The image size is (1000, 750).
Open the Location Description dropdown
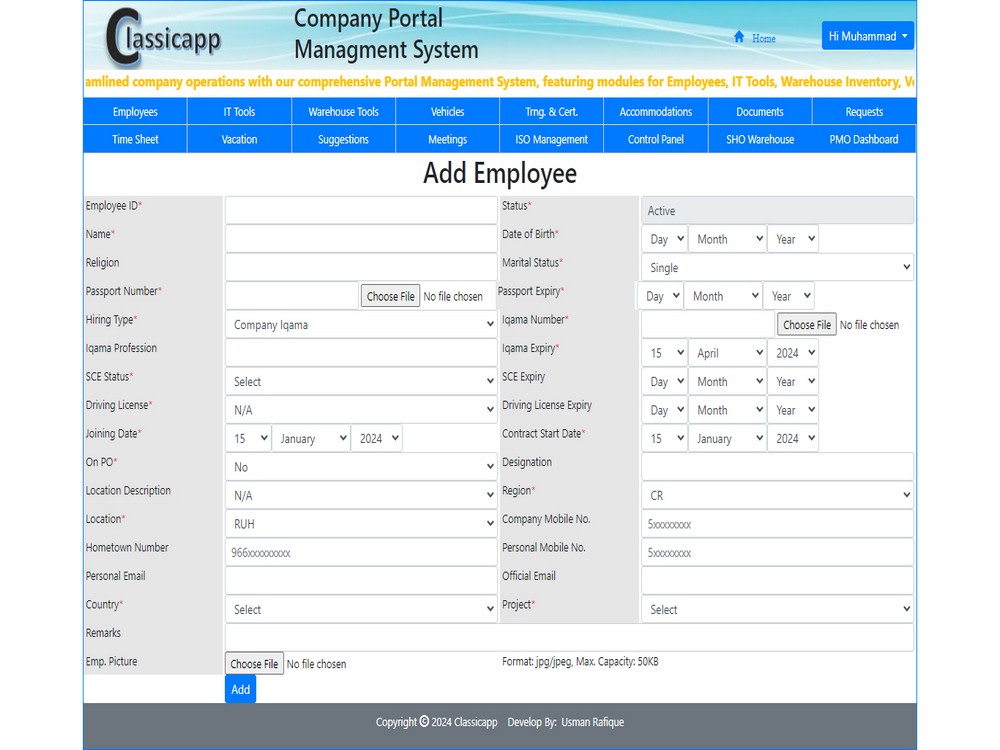tap(361, 495)
